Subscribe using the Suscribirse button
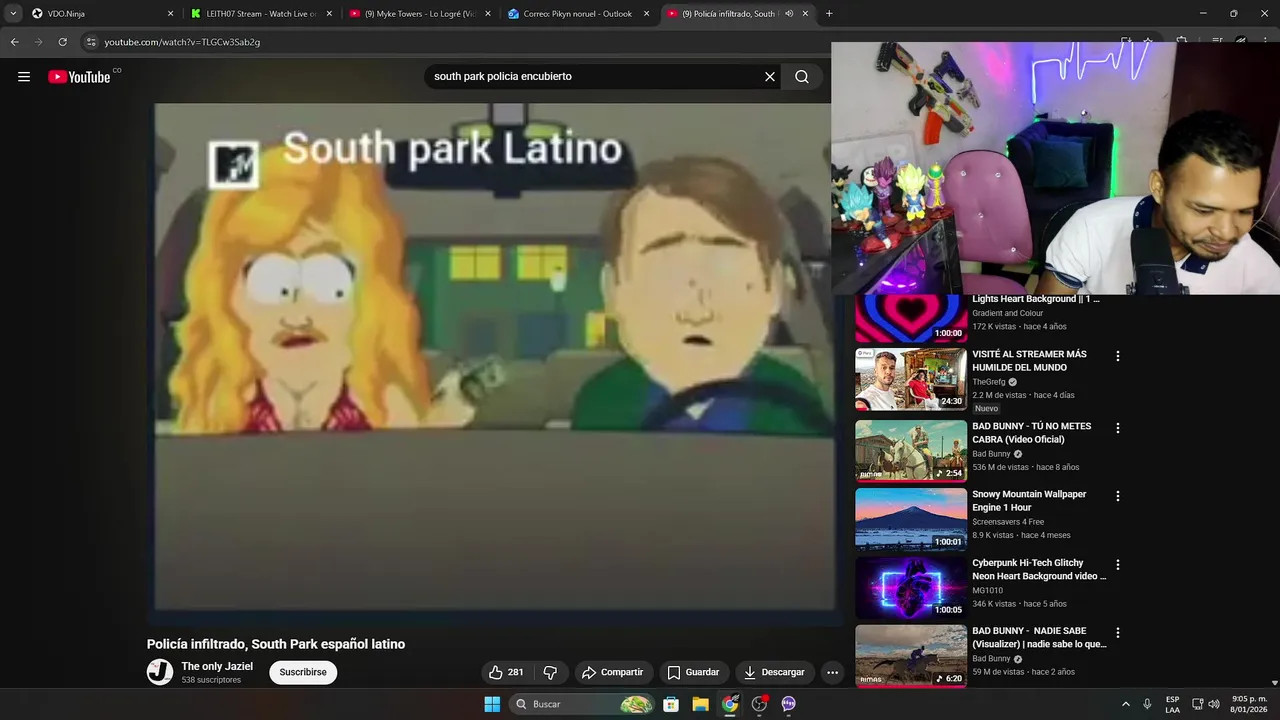This screenshot has height=720, width=1280. click(303, 672)
